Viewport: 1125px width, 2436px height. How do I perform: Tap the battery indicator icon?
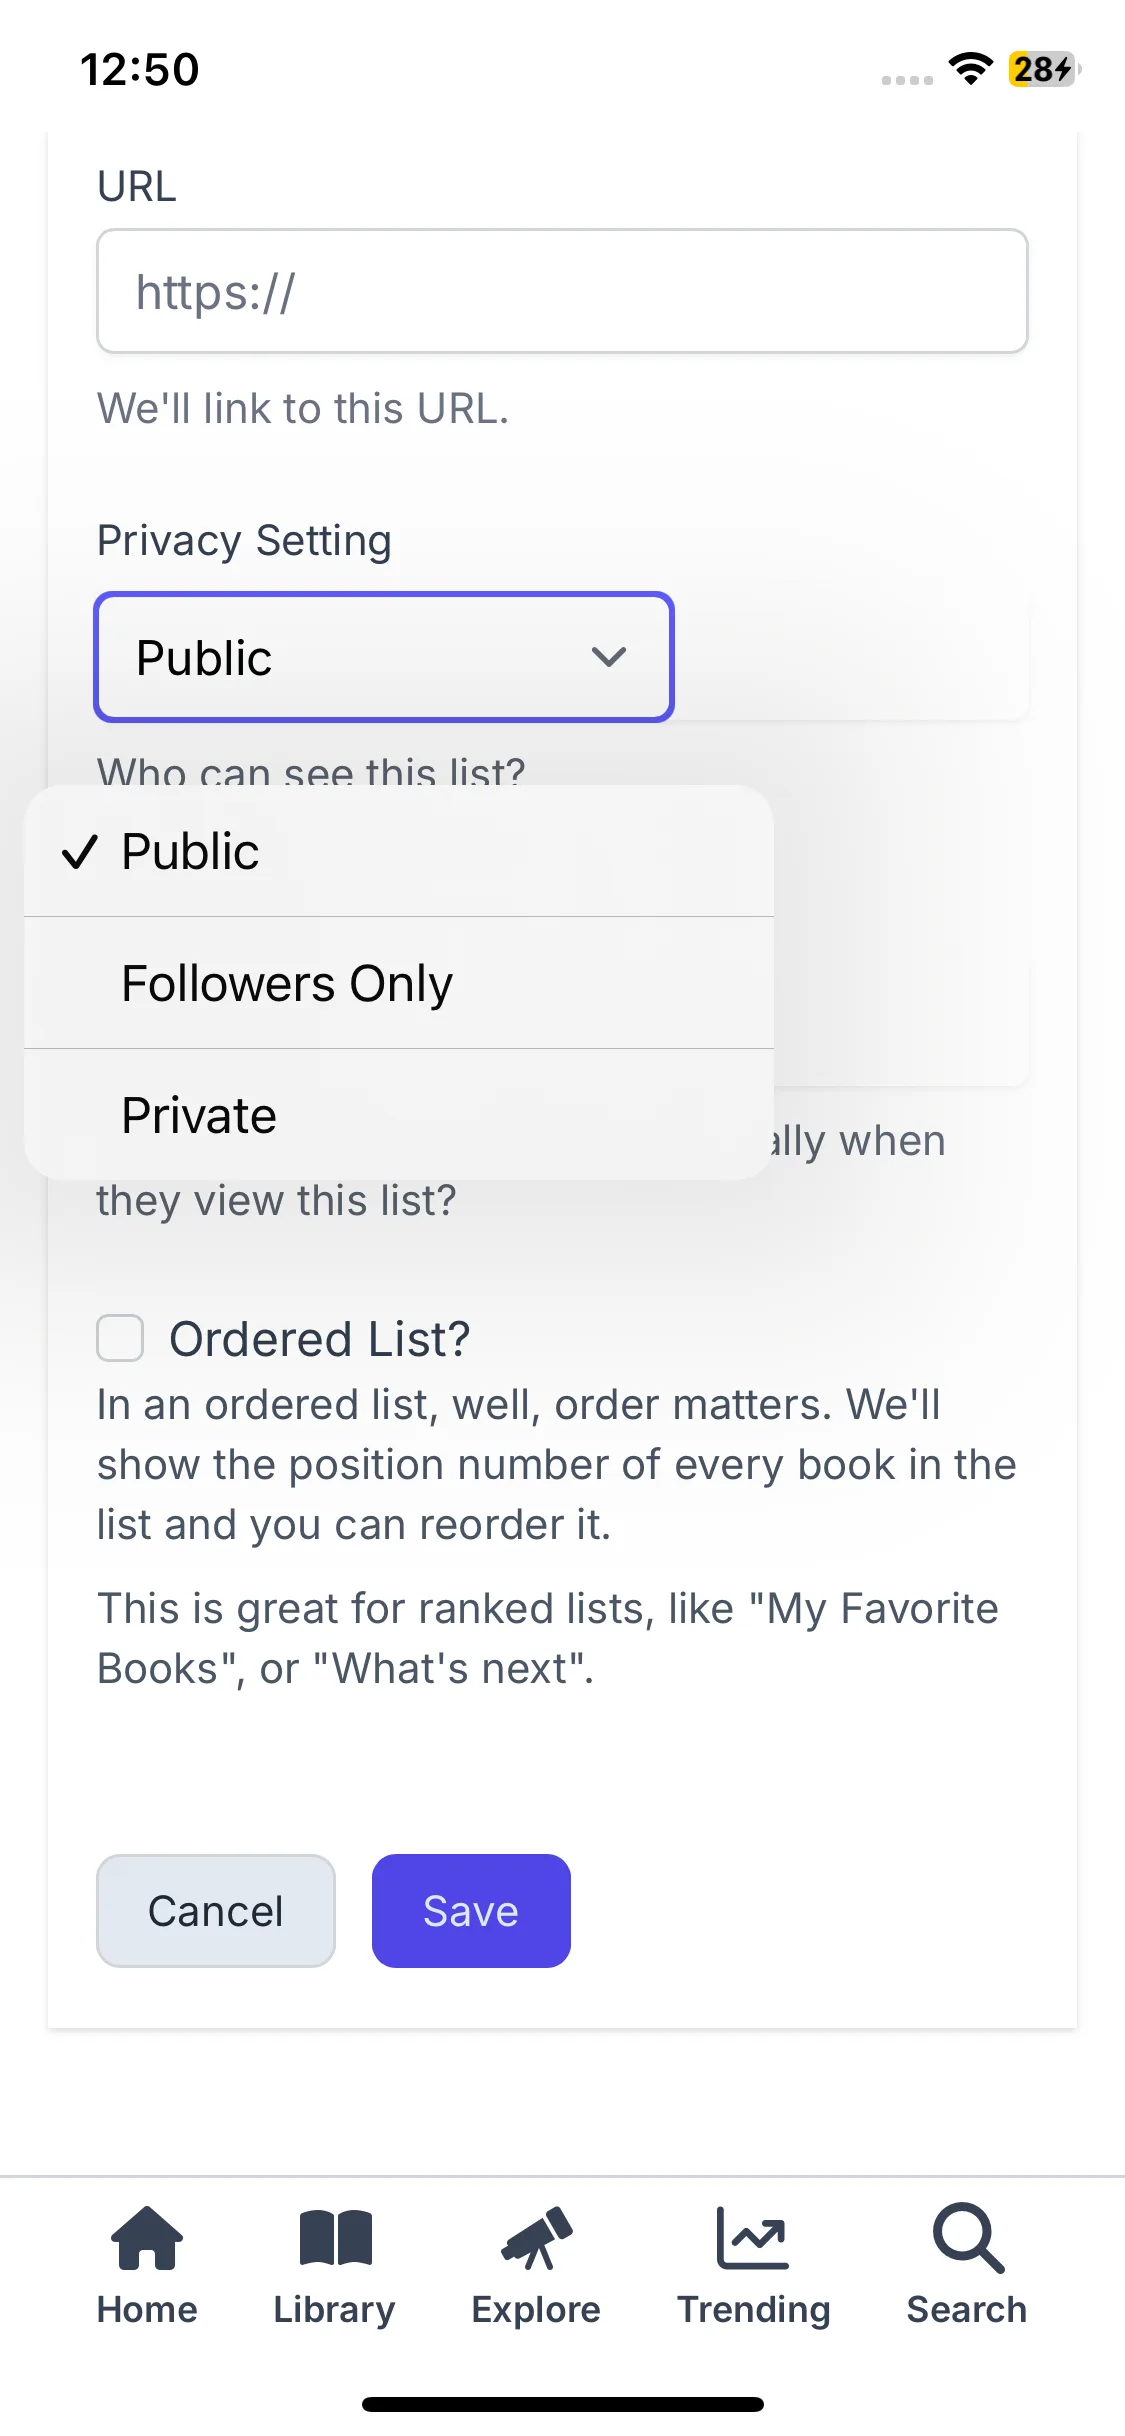point(1043,69)
